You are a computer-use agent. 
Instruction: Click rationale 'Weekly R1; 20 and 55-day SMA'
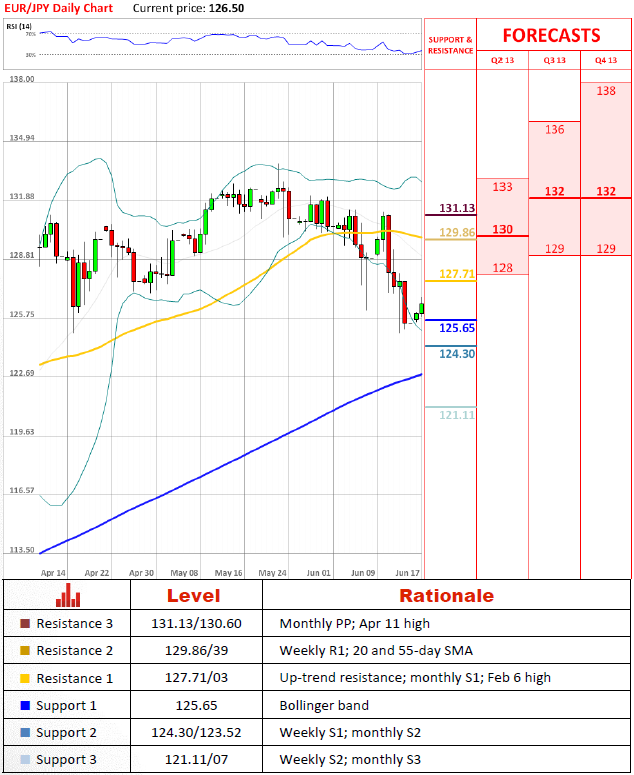(x=376, y=651)
